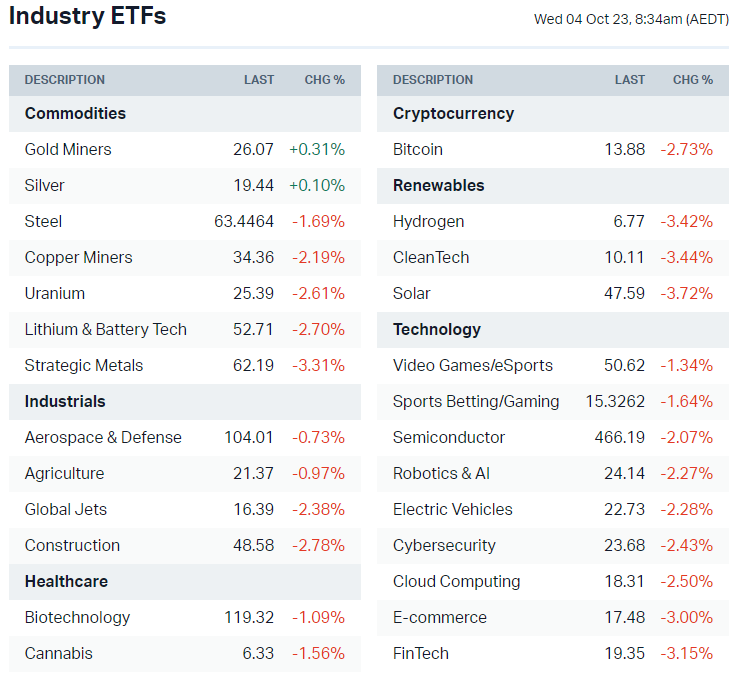Image resolution: width=738 pixels, height=677 pixels.
Task: Open Lithium & Battery Tech ETF
Action: [106, 329]
